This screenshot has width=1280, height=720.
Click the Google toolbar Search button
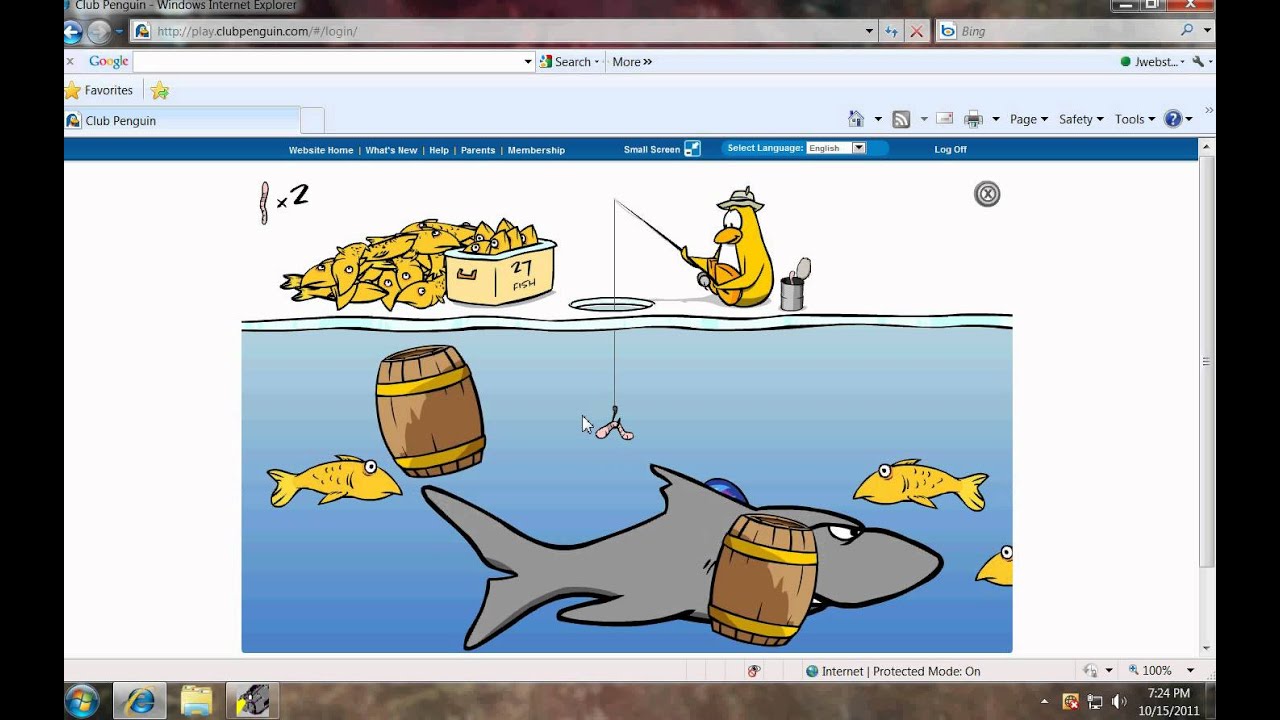point(567,62)
